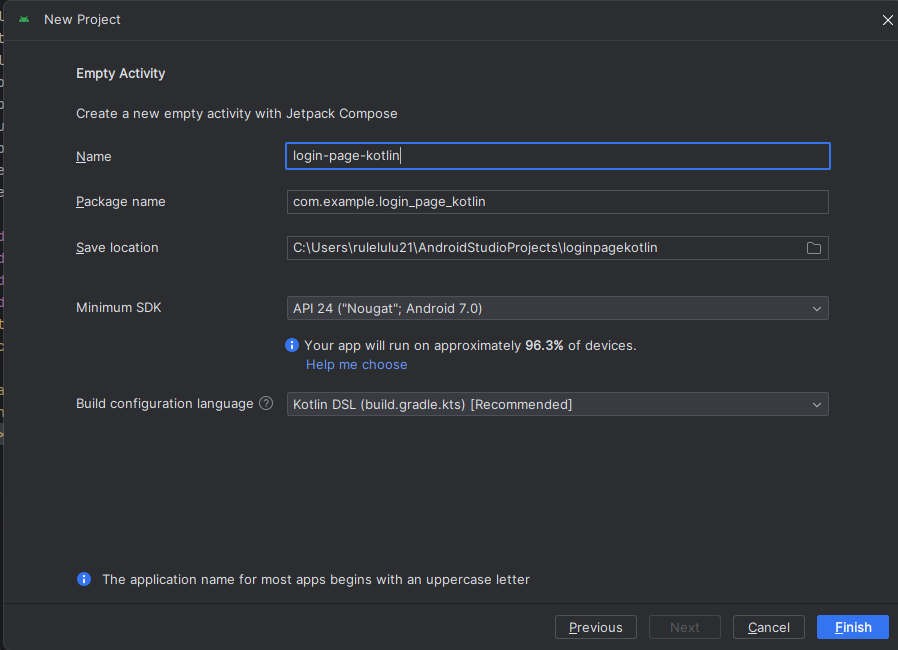Click the info icon beside the uppercase letter warning
898x650 pixels.
click(x=84, y=579)
